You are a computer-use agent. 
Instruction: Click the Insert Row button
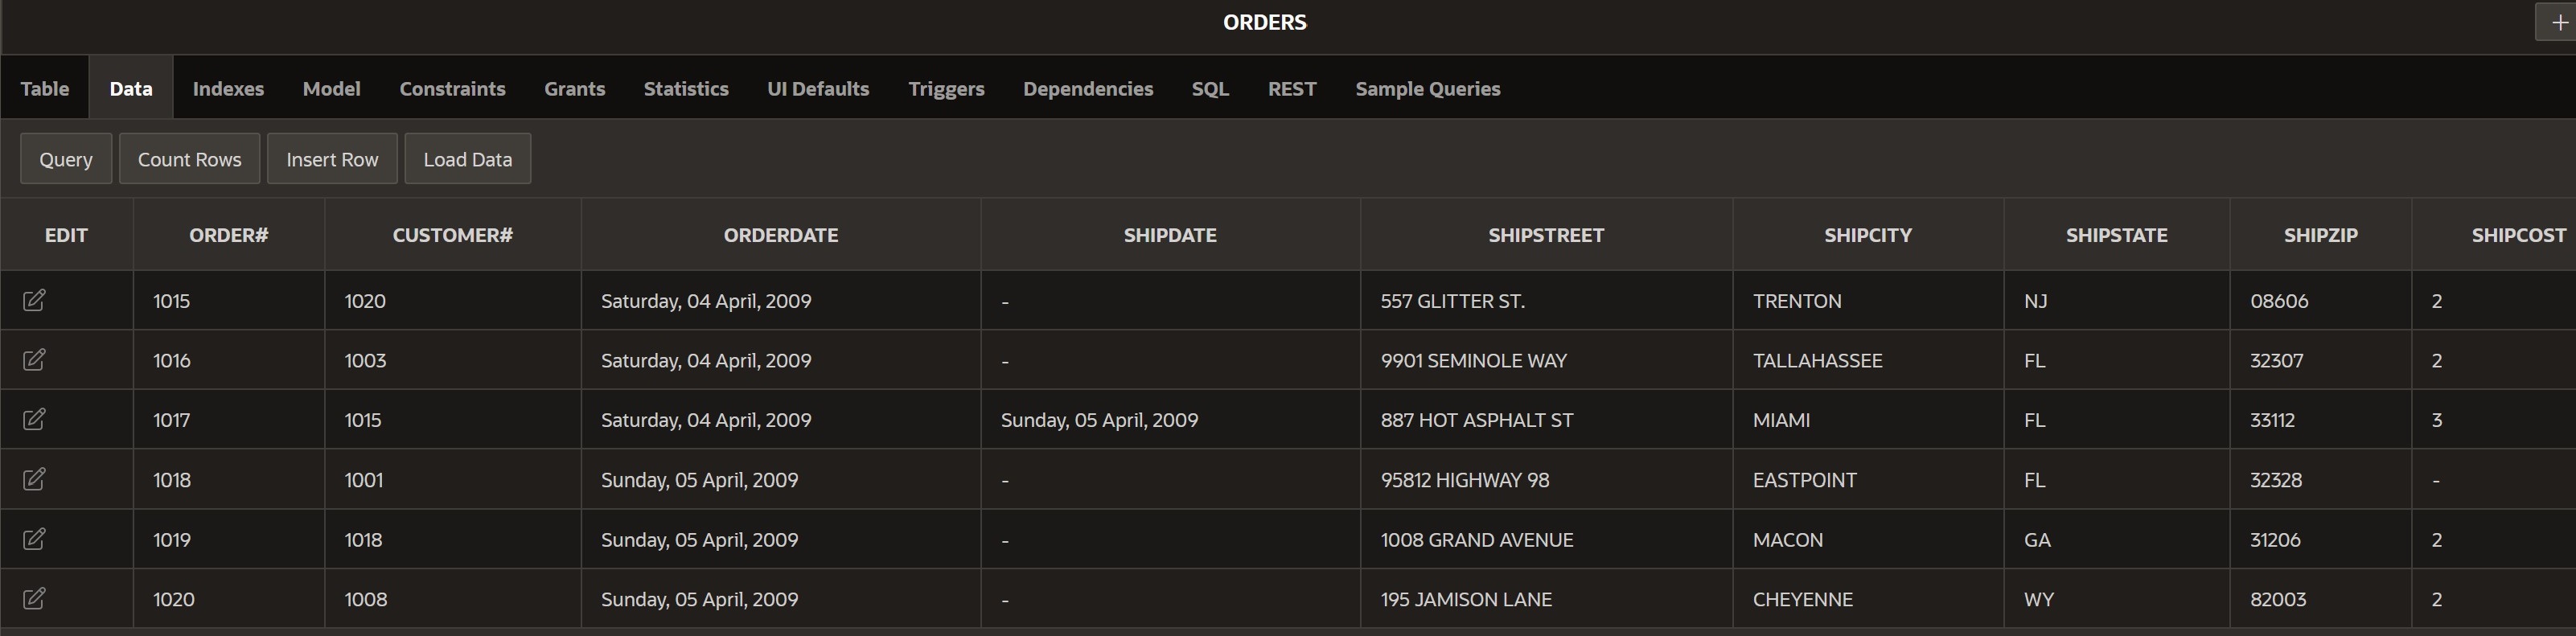click(332, 159)
